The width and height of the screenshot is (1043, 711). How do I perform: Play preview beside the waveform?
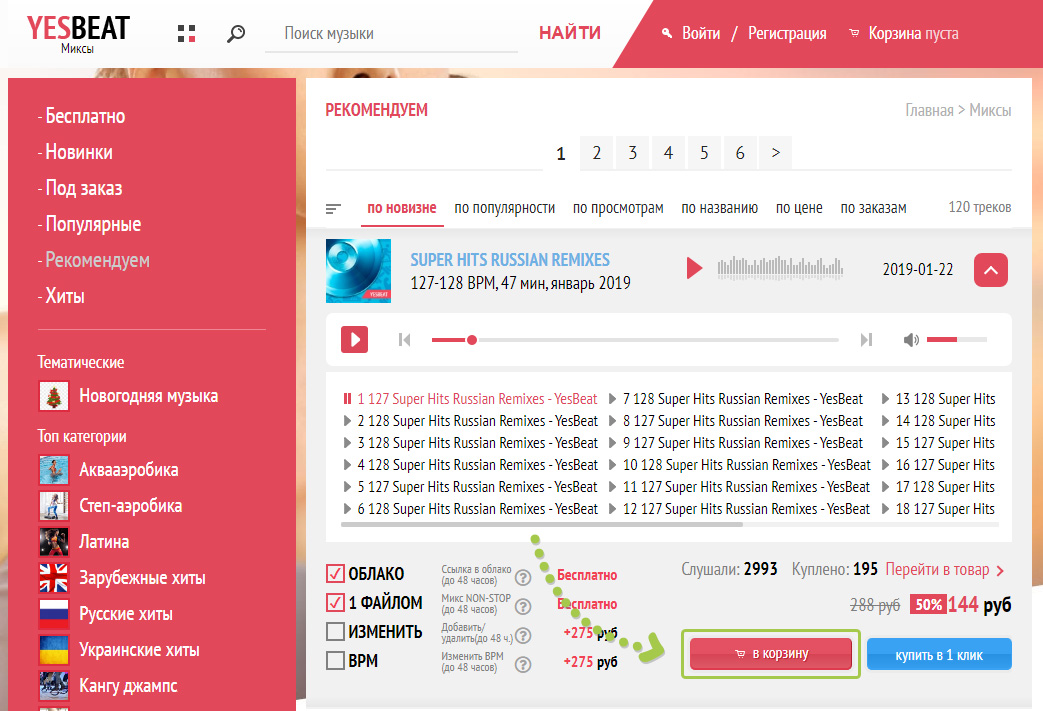(694, 268)
